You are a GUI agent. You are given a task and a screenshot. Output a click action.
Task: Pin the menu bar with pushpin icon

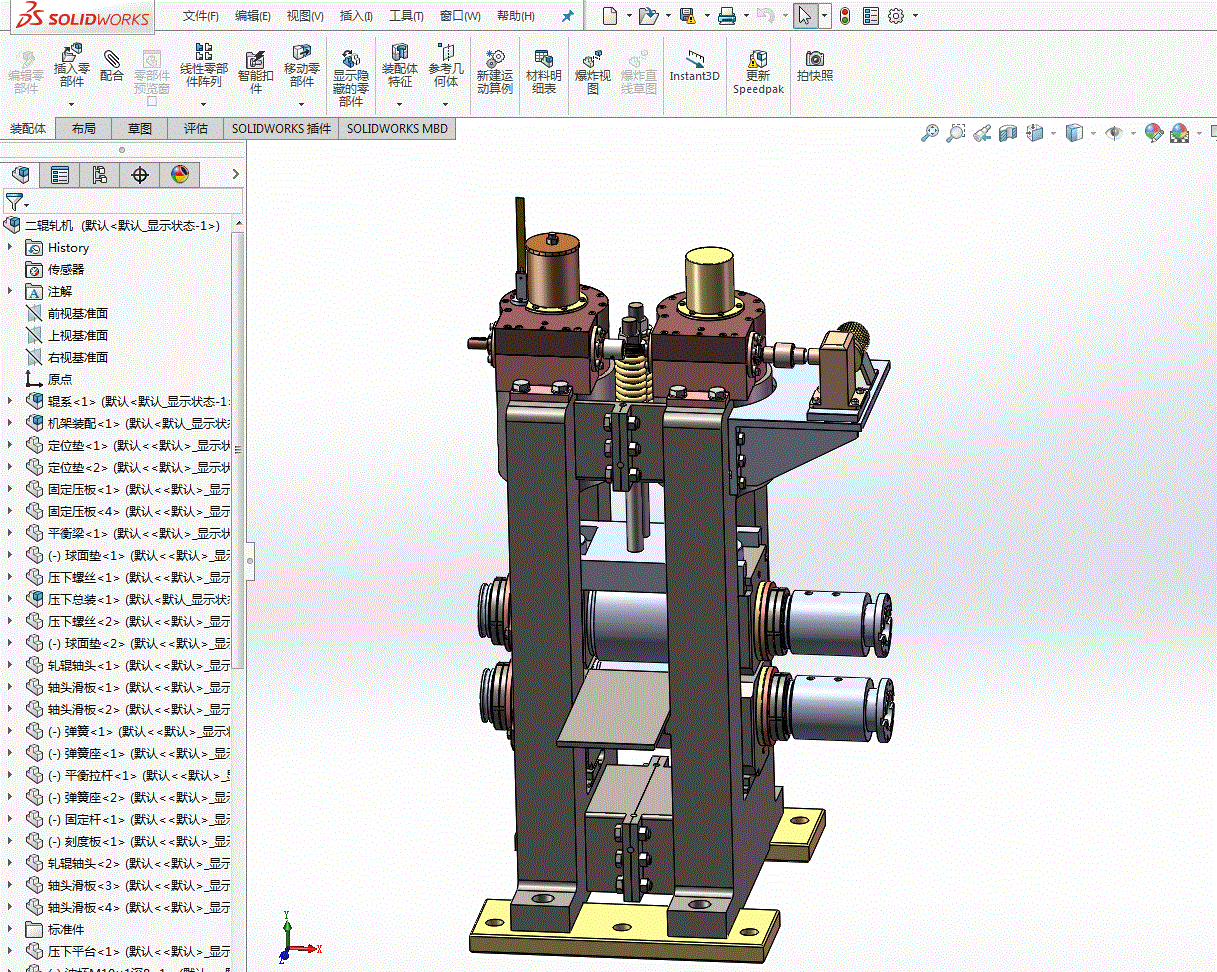[x=568, y=16]
